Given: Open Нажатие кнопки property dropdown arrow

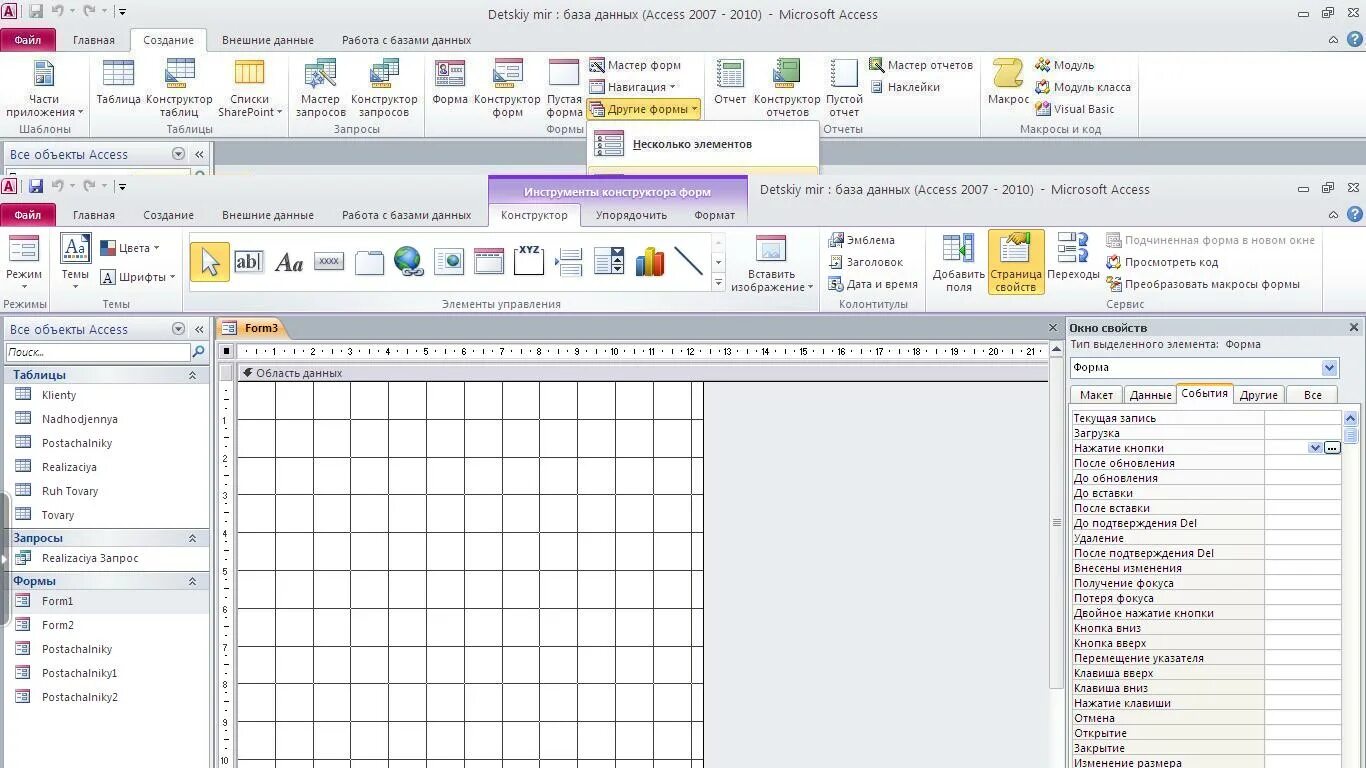Looking at the screenshot, I should tap(1315, 448).
